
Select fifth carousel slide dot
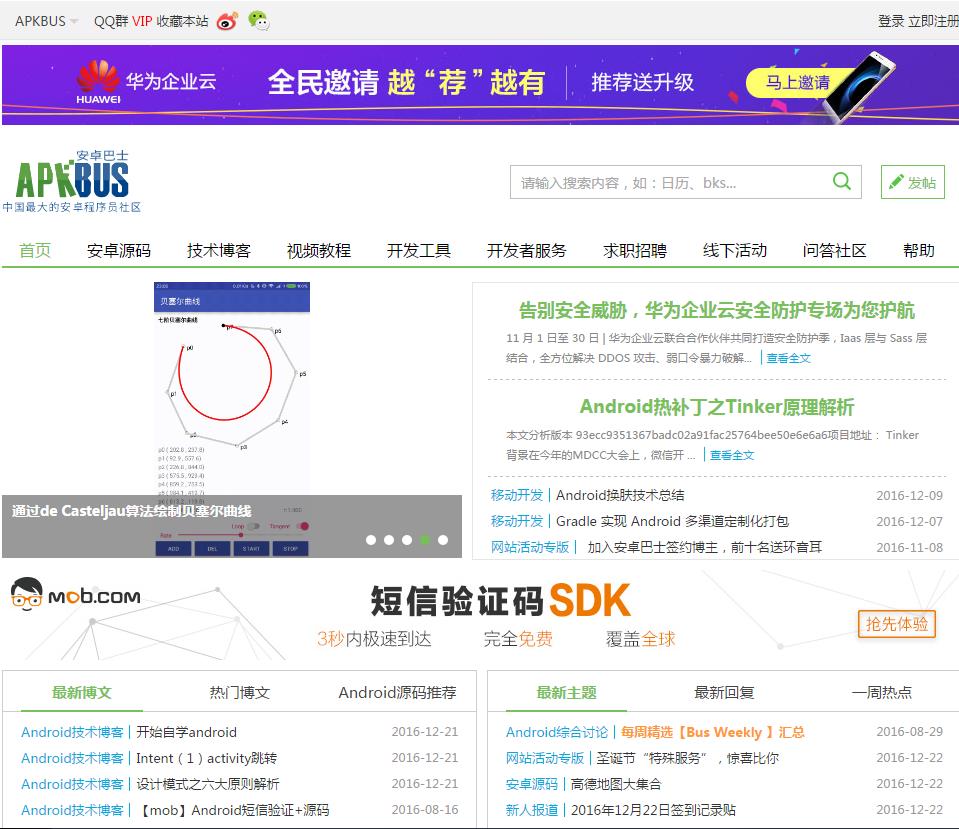click(443, 540)
